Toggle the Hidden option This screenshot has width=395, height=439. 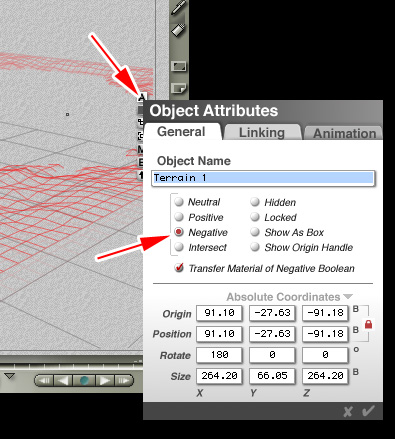click(x=255, y=202)
